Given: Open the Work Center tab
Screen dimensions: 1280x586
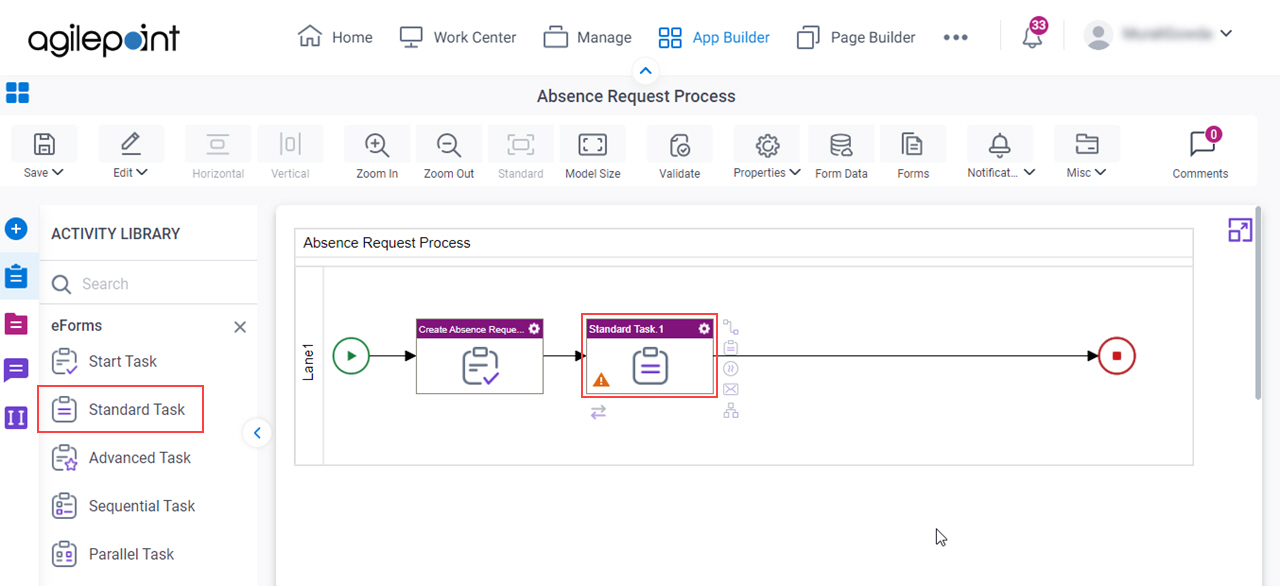Looking at the screenshot, I should point(458,37).
